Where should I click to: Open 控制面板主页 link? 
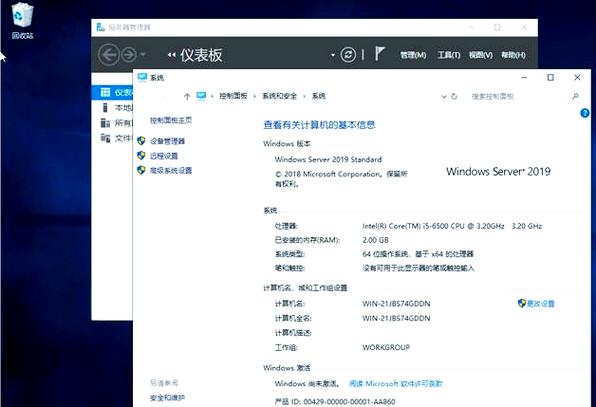click(171, 120)
